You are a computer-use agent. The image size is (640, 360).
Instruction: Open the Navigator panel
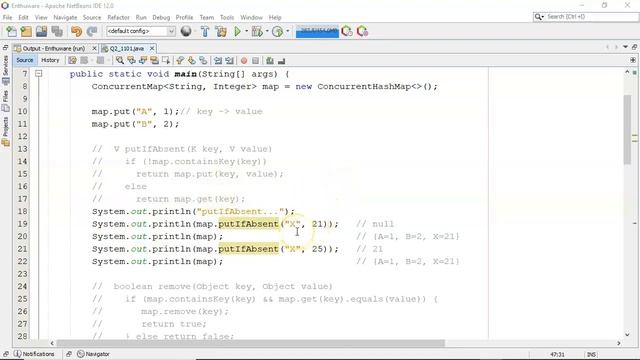[93, 354]
